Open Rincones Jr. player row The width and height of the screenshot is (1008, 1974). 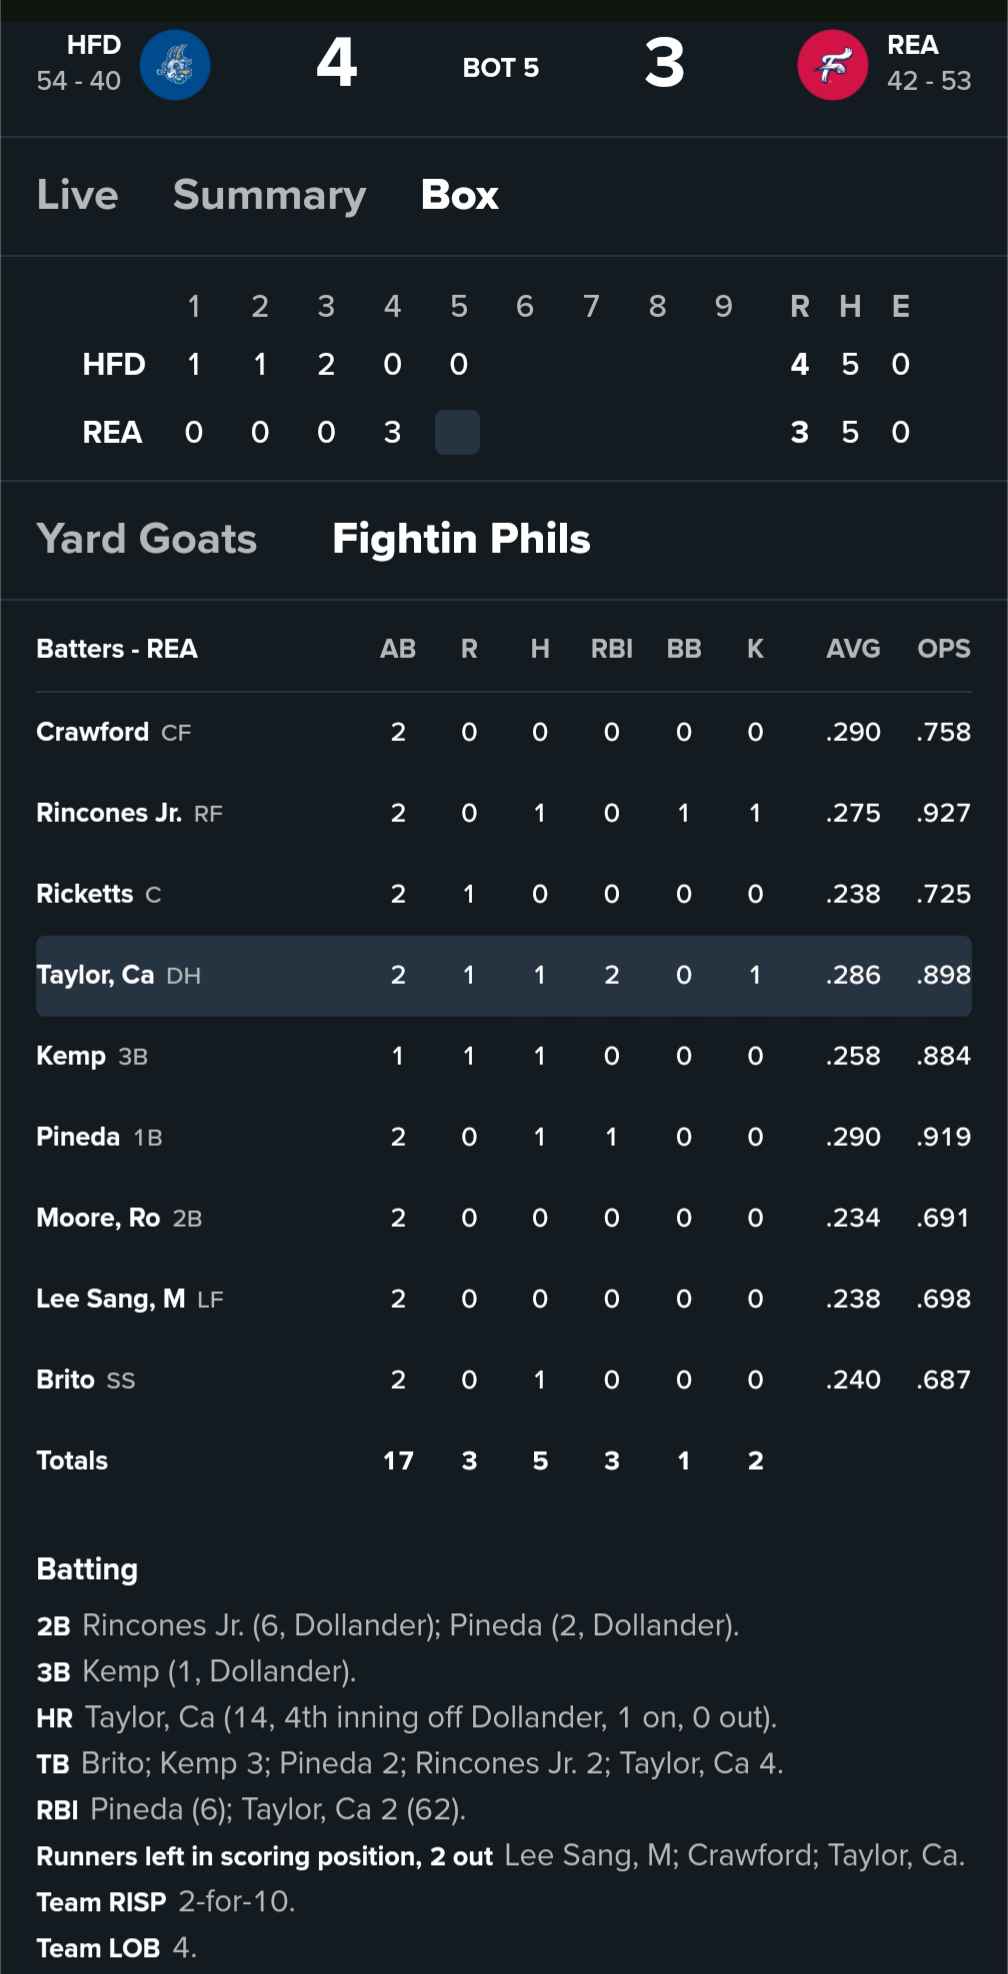point(109,813)
